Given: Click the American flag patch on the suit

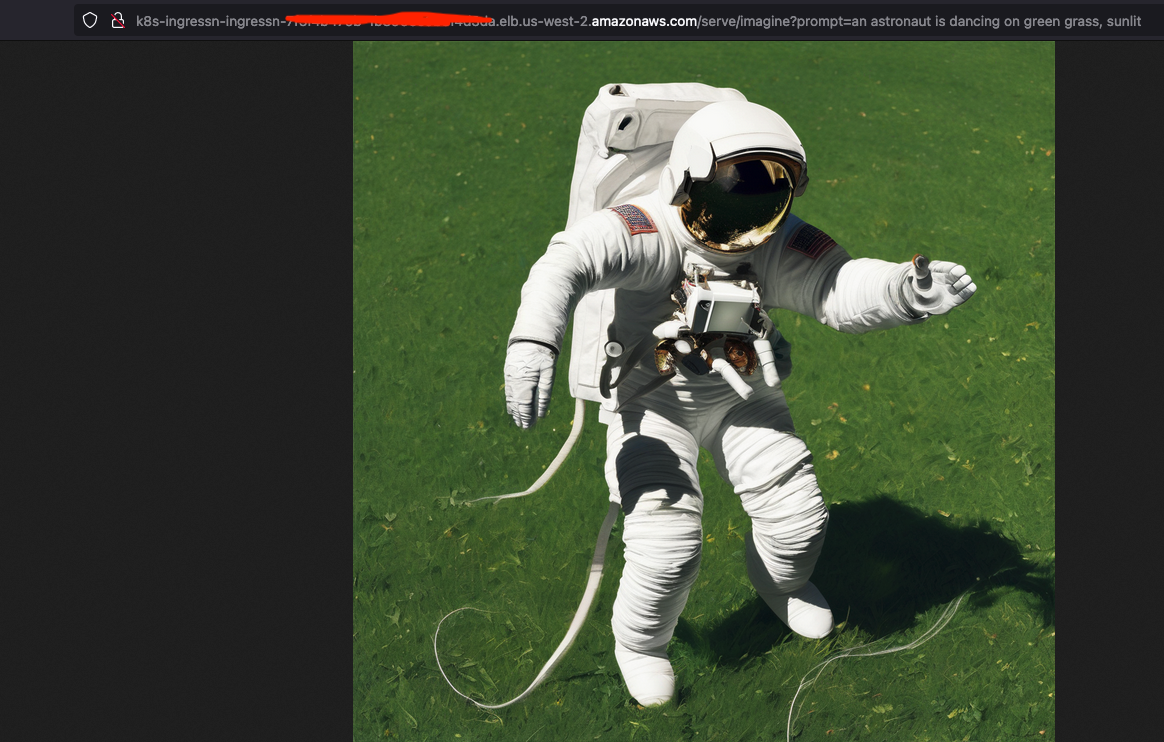Looking at the screenshot, I should point(635,221).
